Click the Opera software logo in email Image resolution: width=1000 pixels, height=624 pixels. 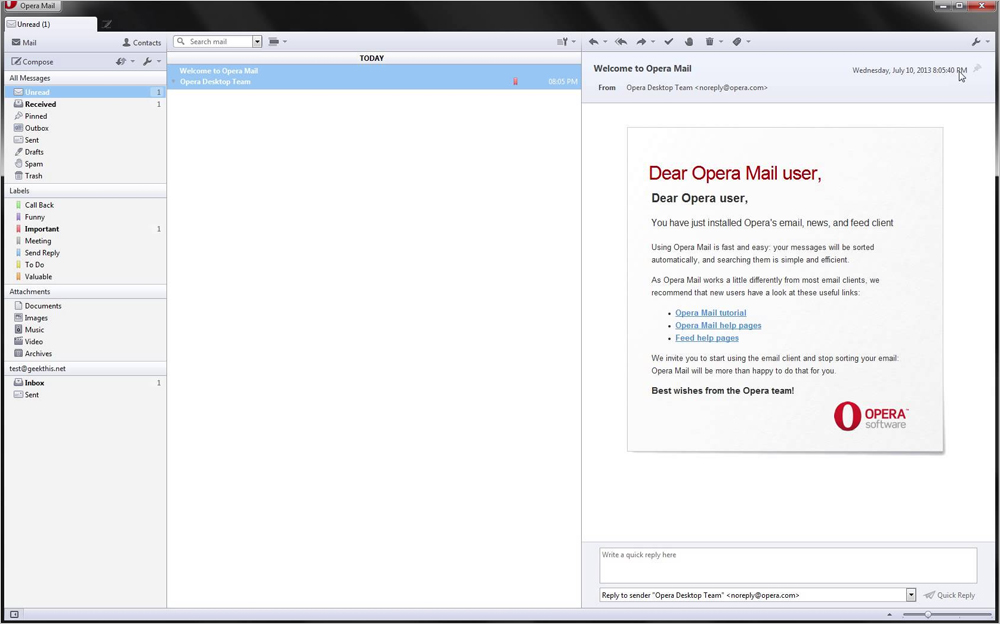[x=870, y=416]
